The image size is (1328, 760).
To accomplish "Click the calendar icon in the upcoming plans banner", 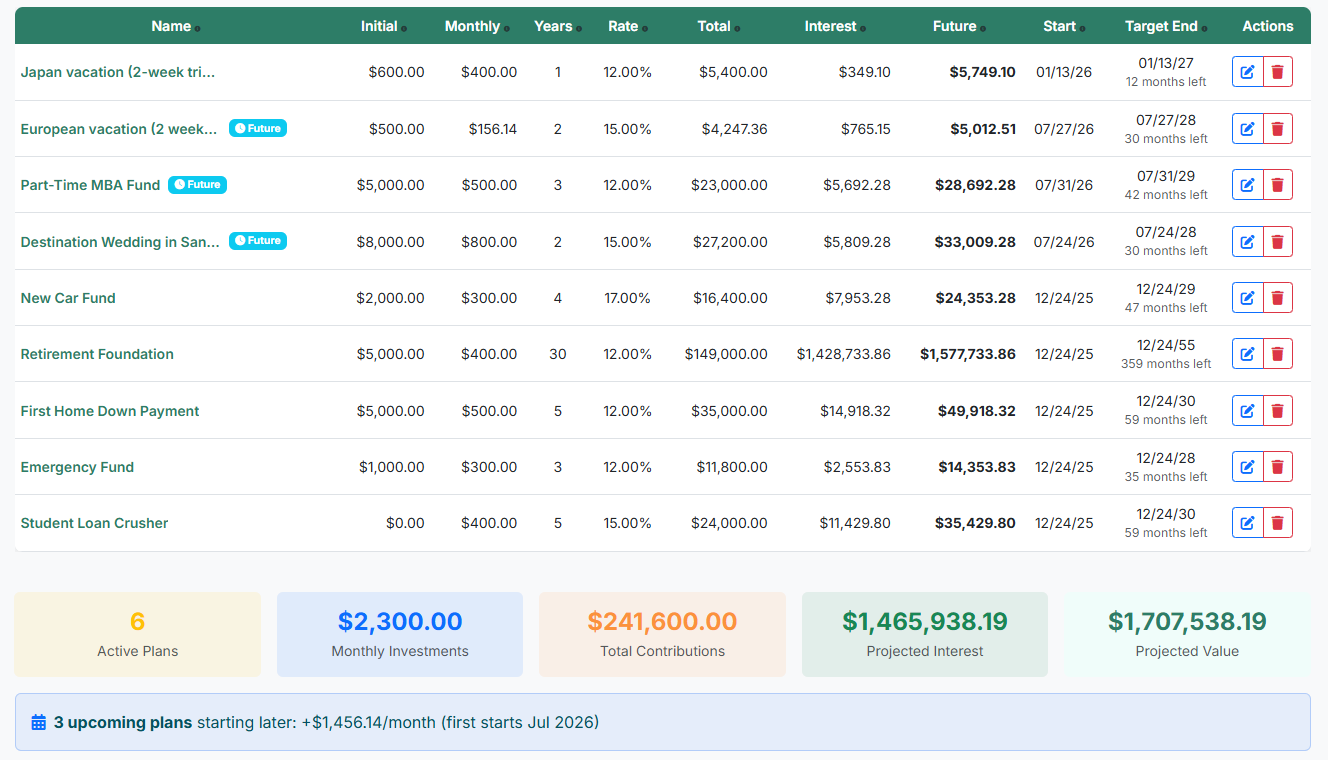I will pyautogui.click(x=39, y=722).
